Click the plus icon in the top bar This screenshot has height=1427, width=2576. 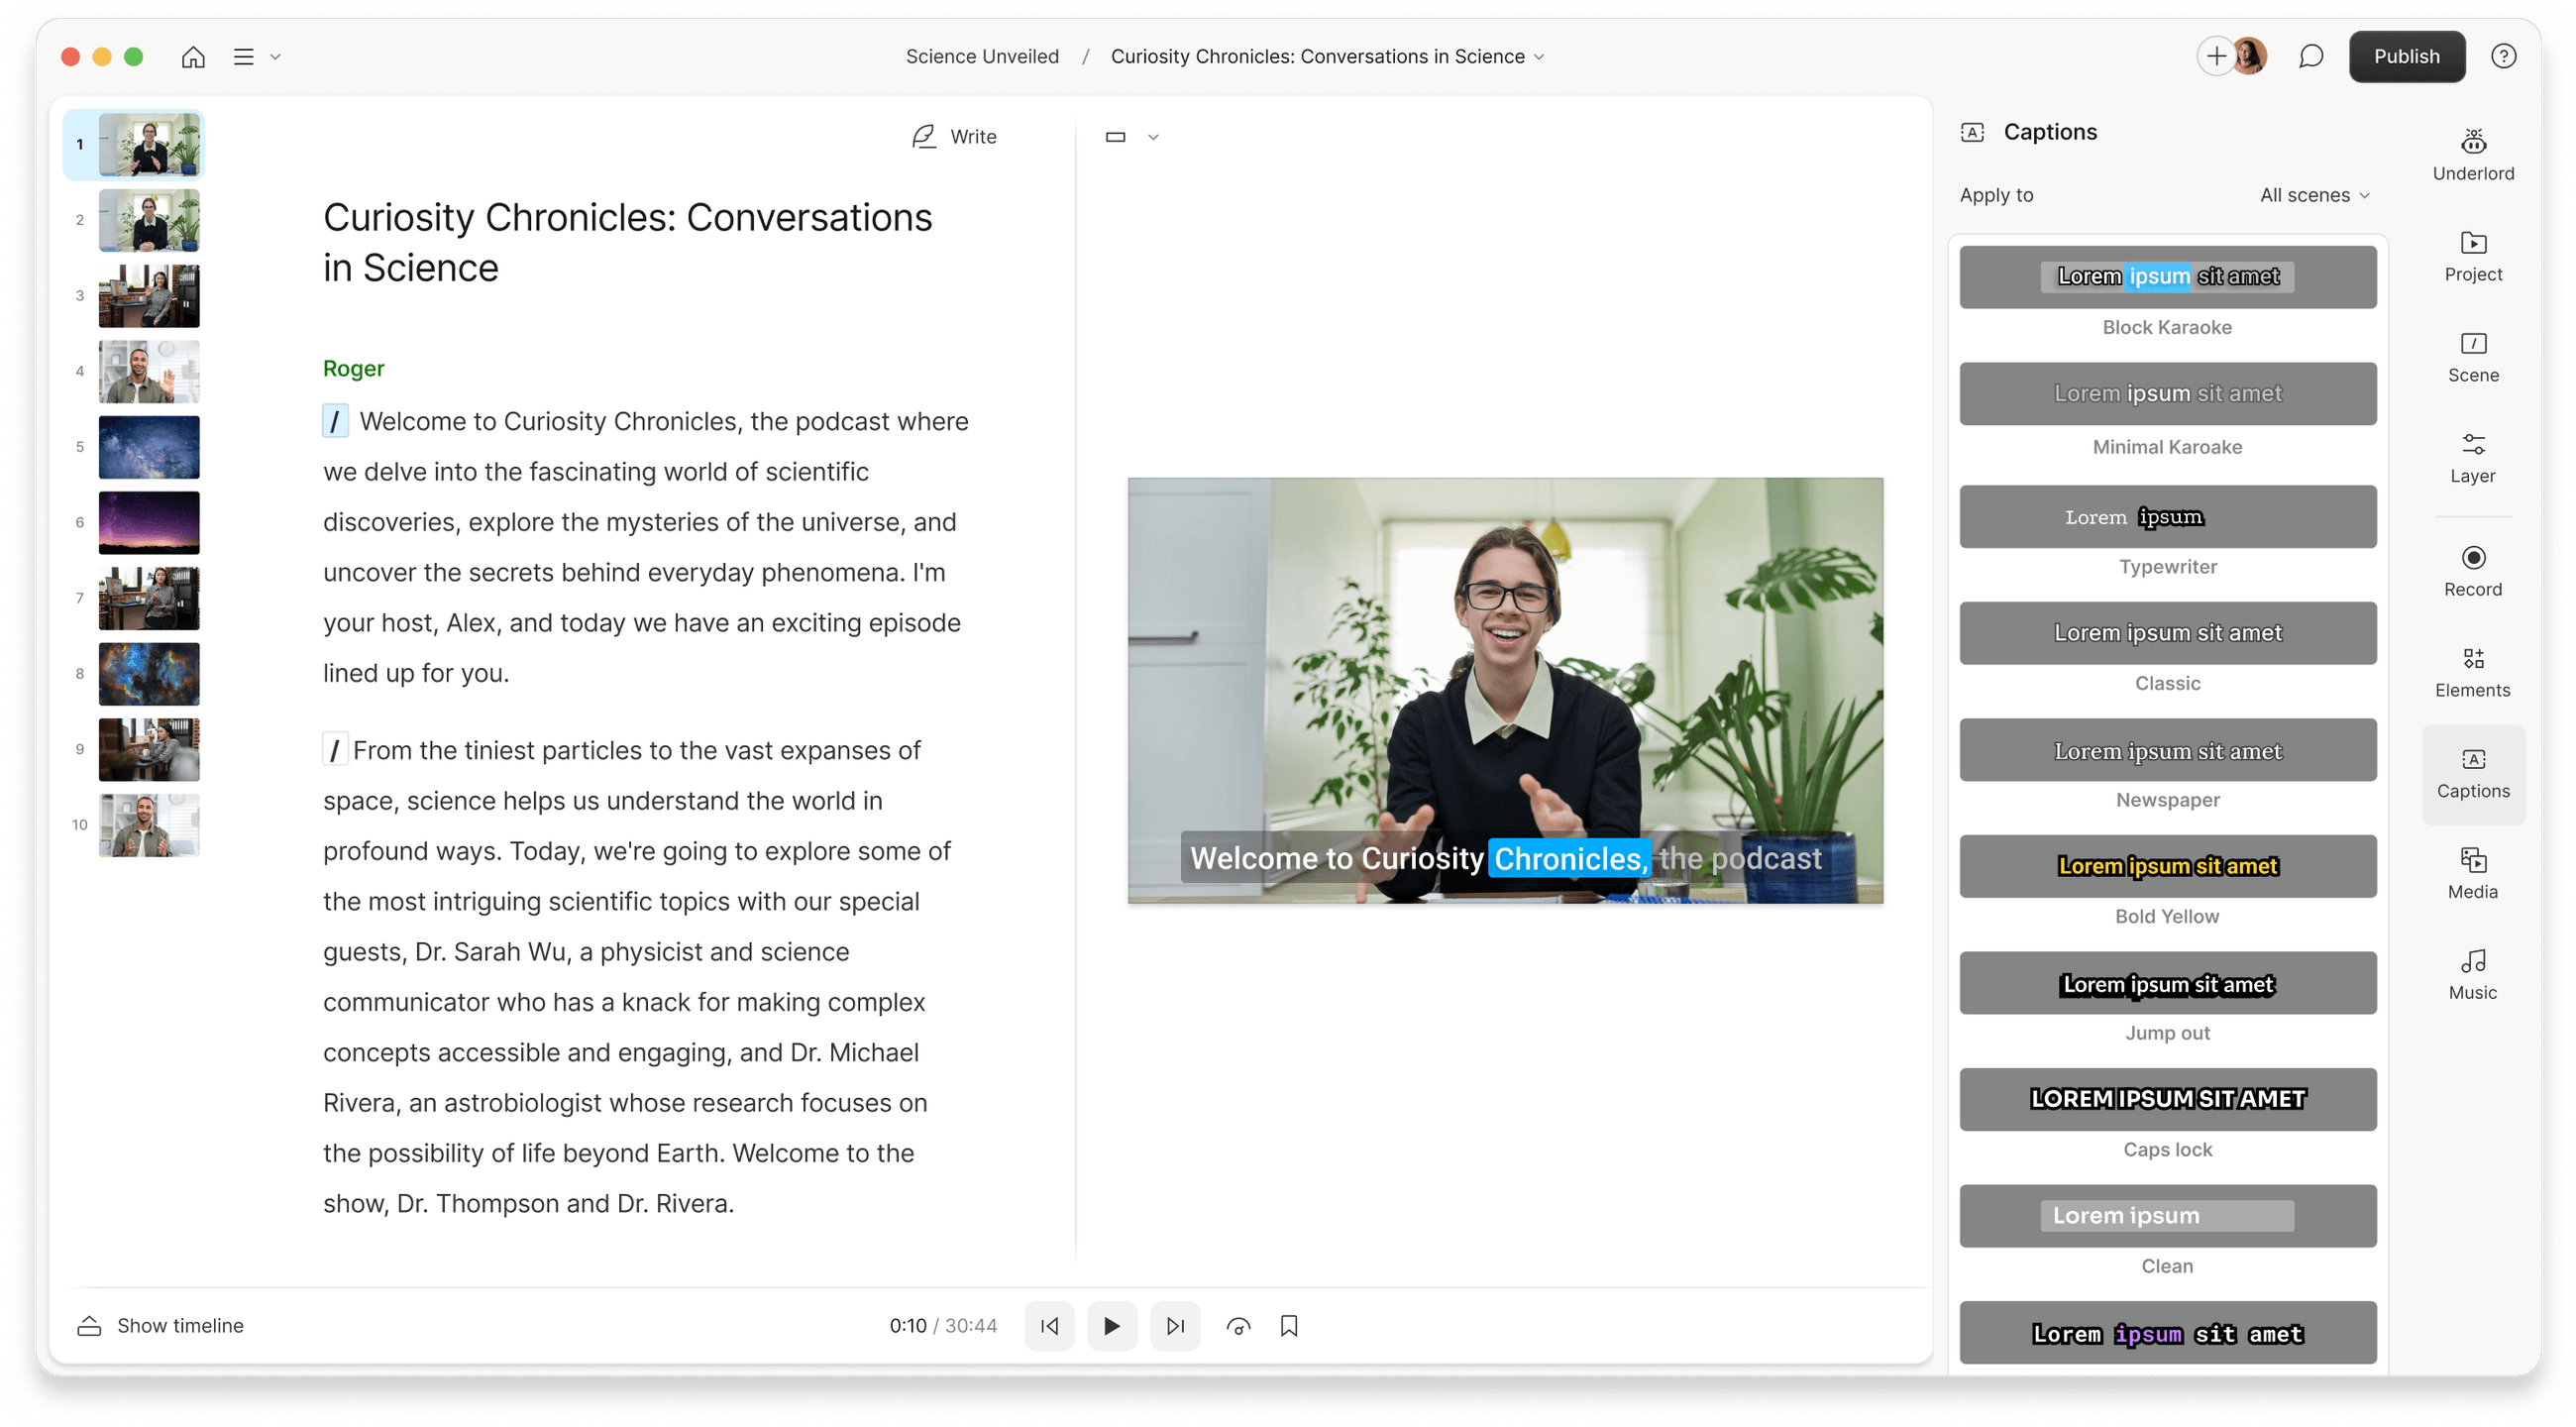pos(2214,56)
